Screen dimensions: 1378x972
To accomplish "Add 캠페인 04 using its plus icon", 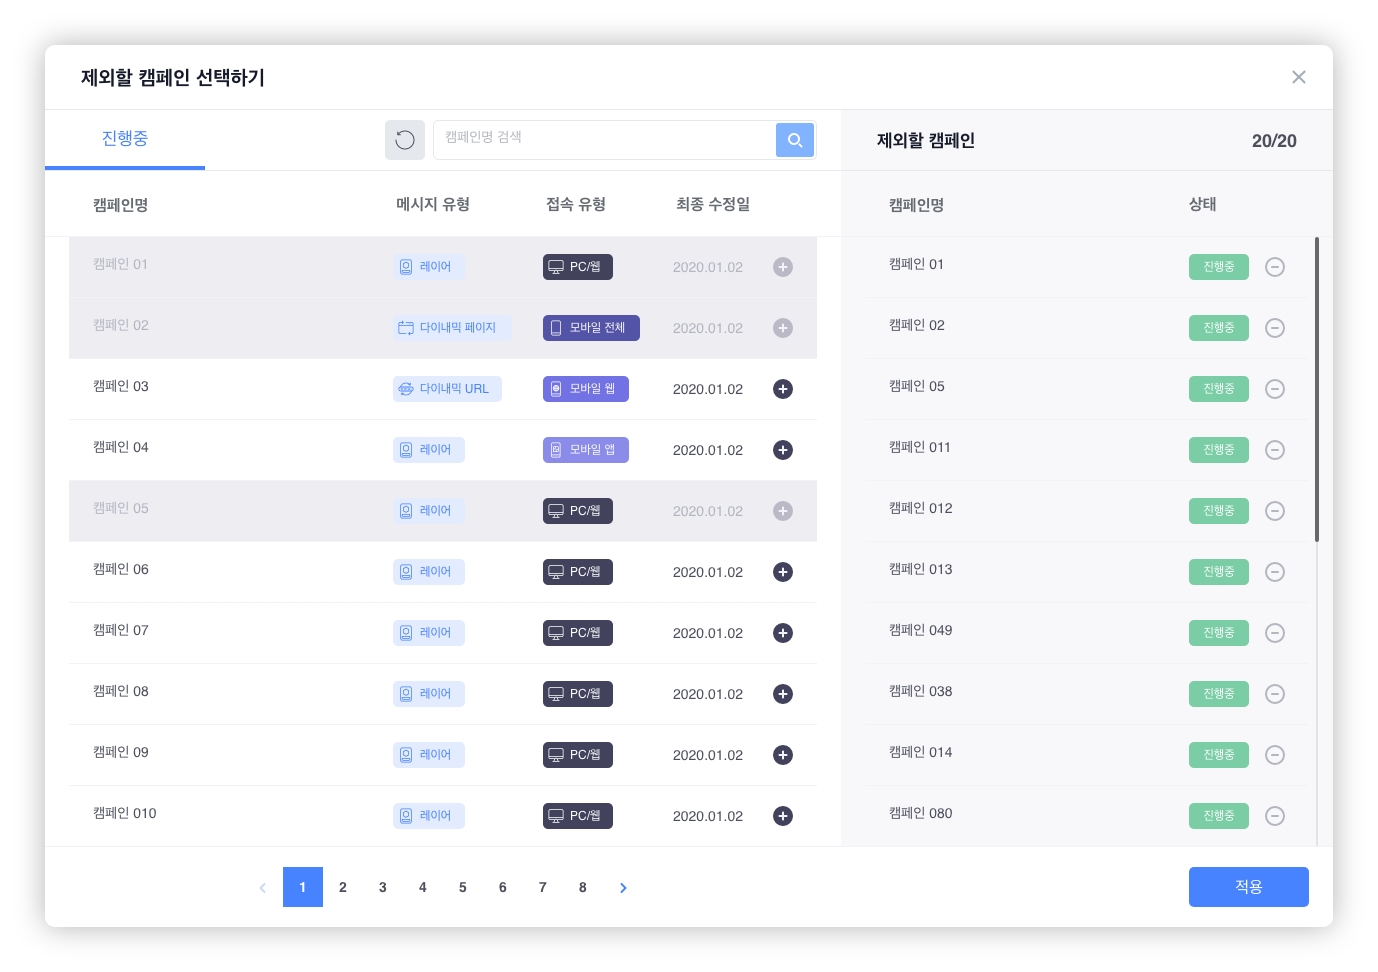I will pyautogui.click(x=783, y=450).
